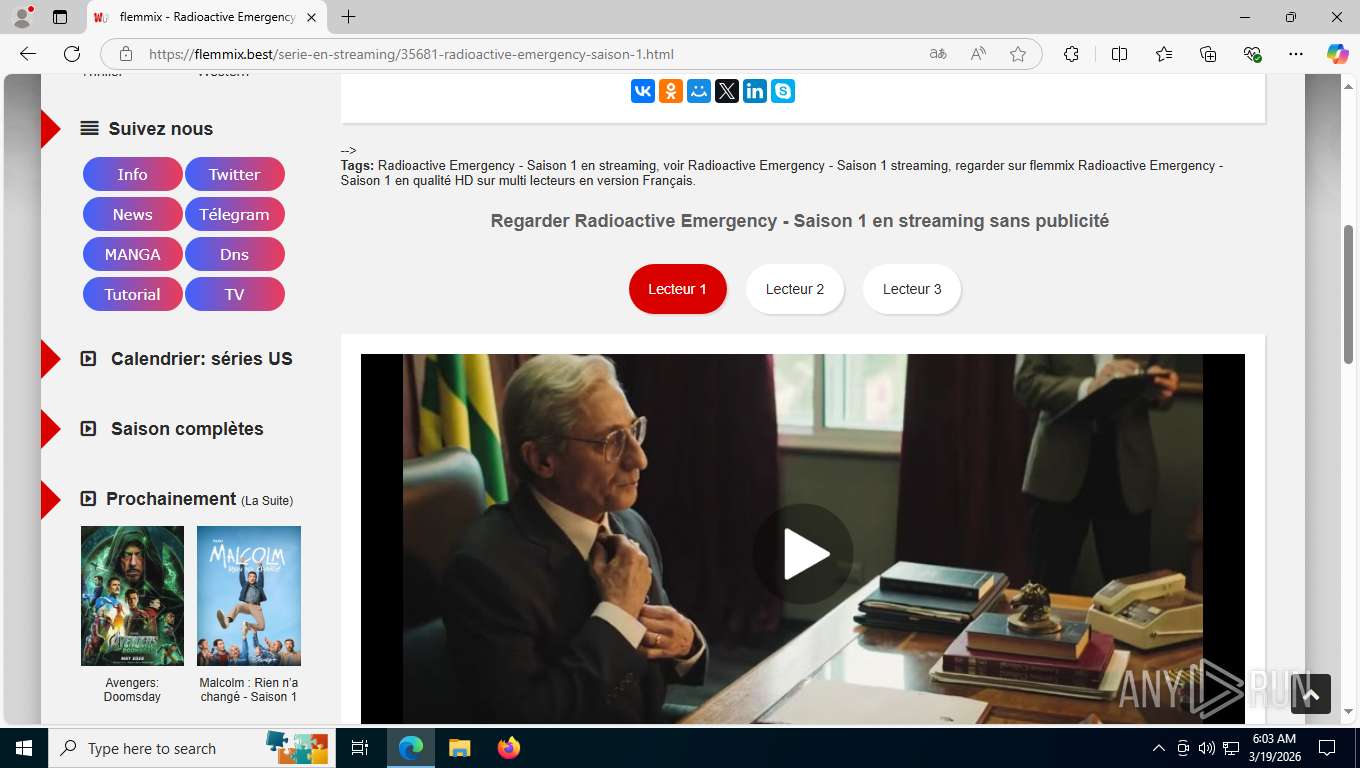Share via Moi Mir blue icon
Image resolution: width=1360 pixels, height=768 pixels.
(699, 91)
